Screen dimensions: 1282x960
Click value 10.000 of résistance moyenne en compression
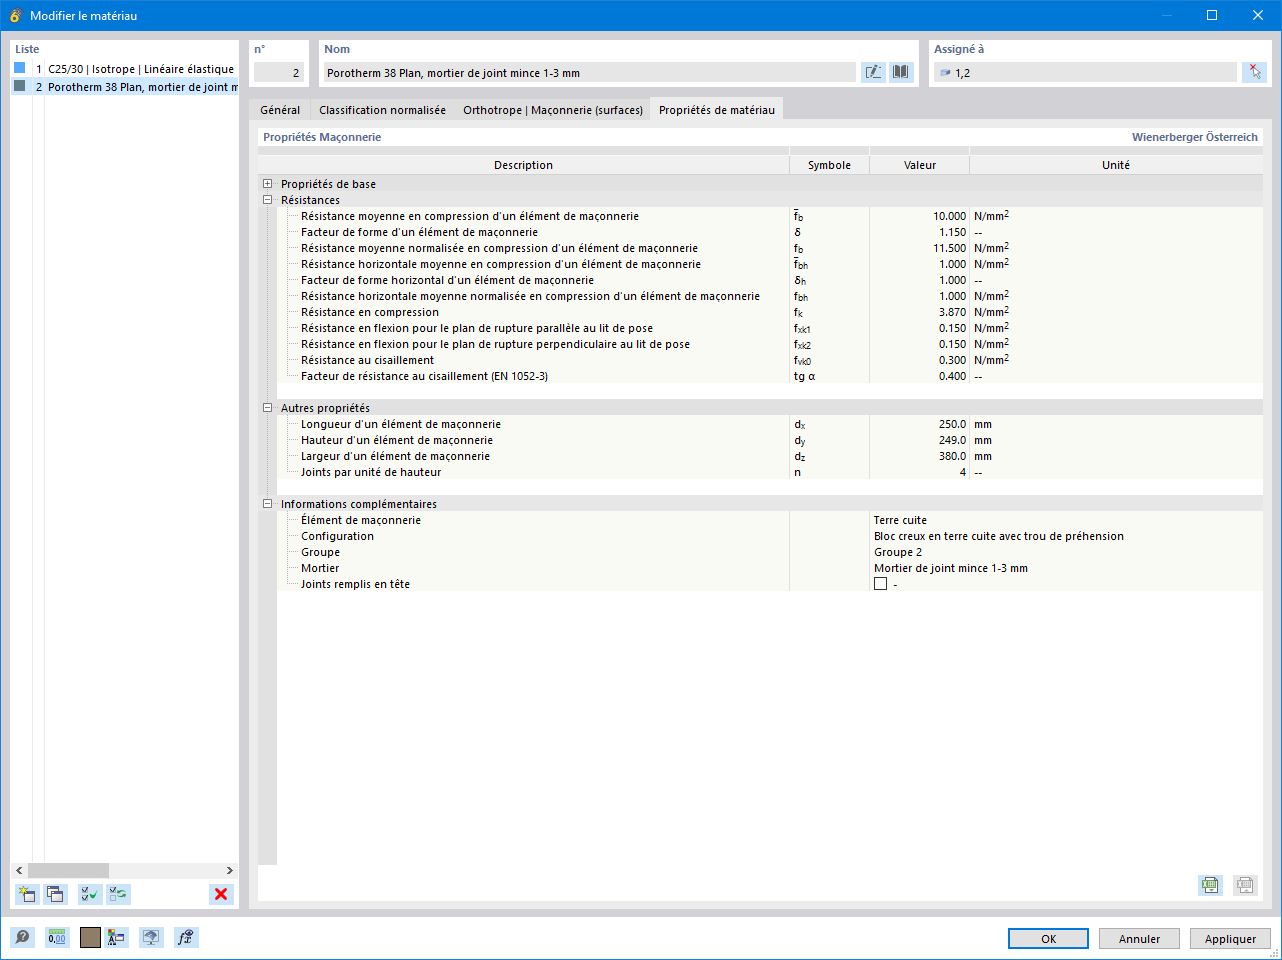click(x=949, y=216)
